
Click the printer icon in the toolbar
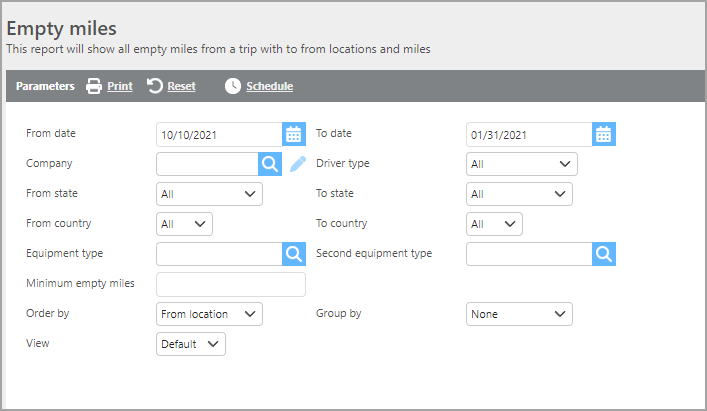tap(94, 86)
